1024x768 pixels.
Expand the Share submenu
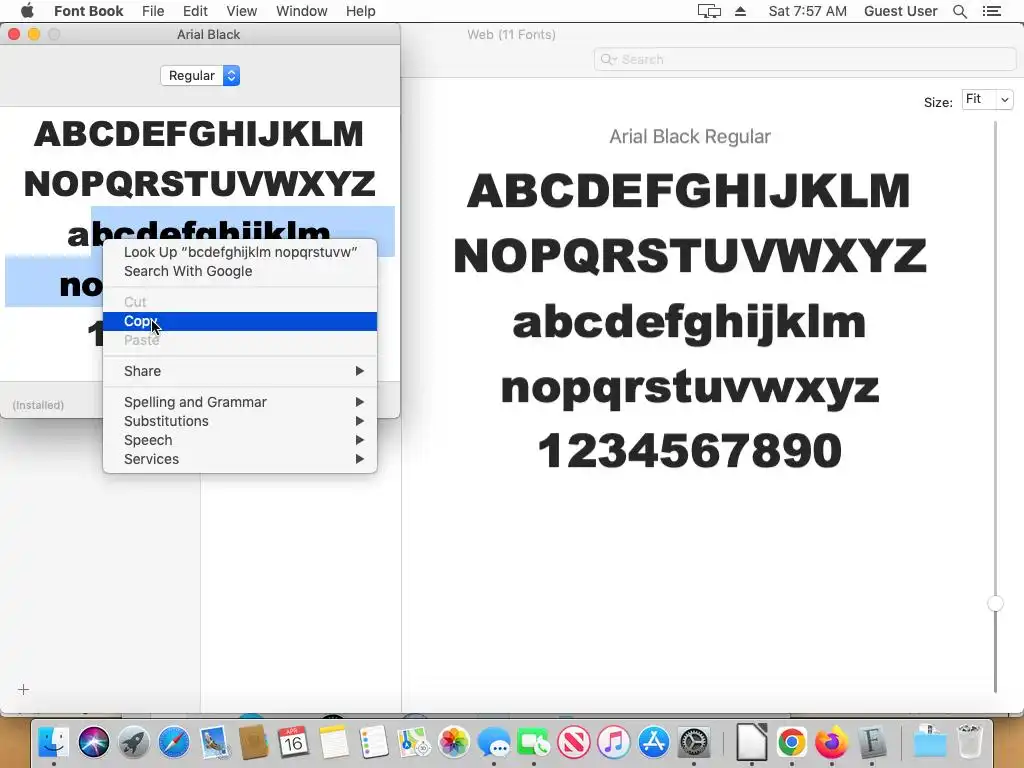coord(240,371)
